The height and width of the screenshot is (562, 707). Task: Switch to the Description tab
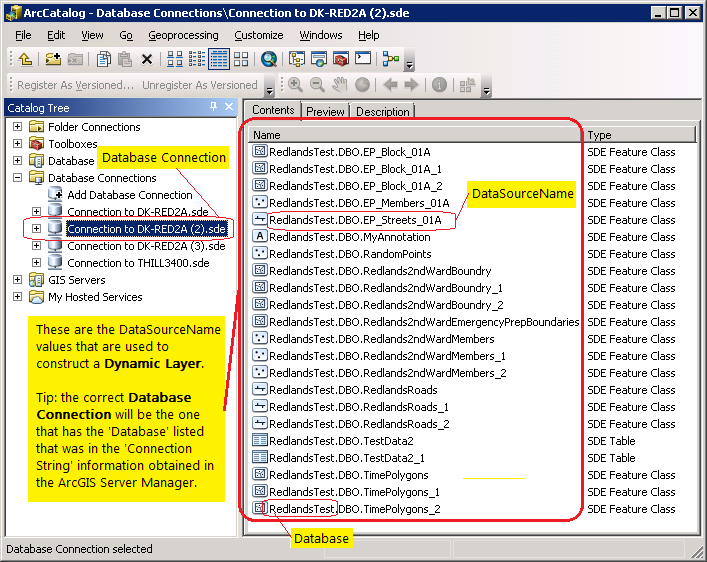pyautogui.click(x=383, y=111)
